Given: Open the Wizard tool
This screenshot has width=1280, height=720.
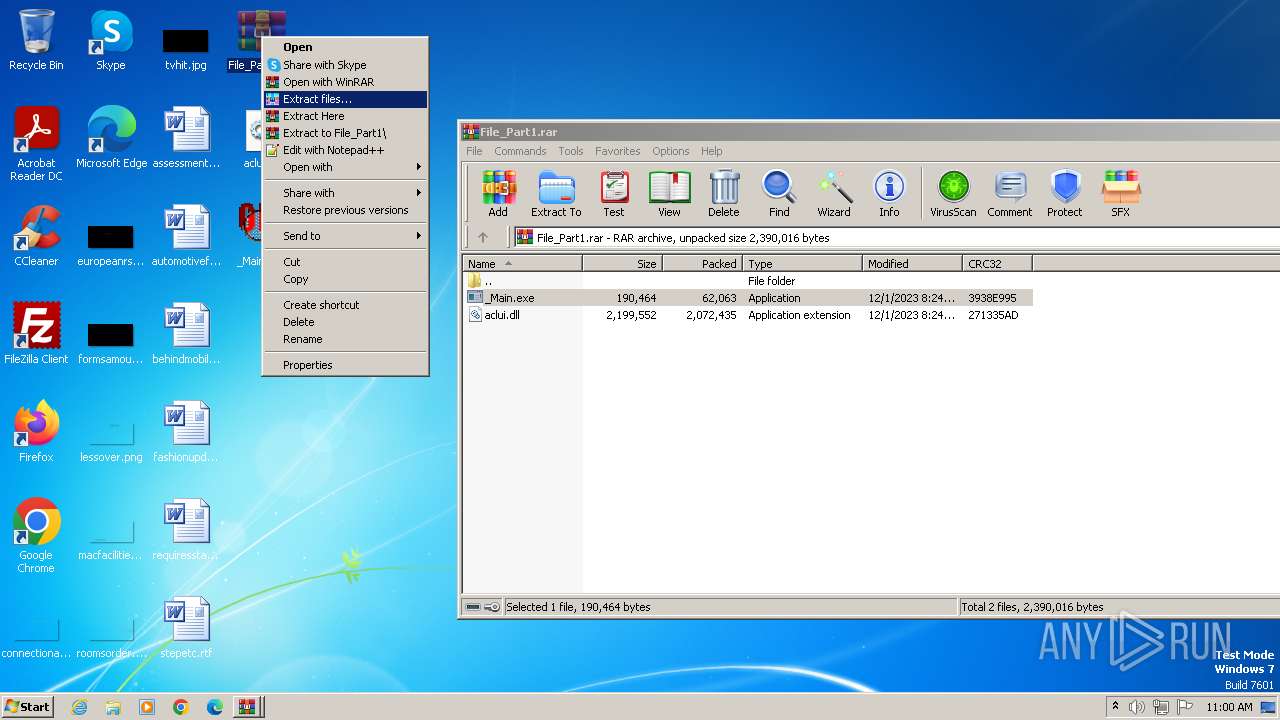Looking at the screenshot, I should click(834, 193).
